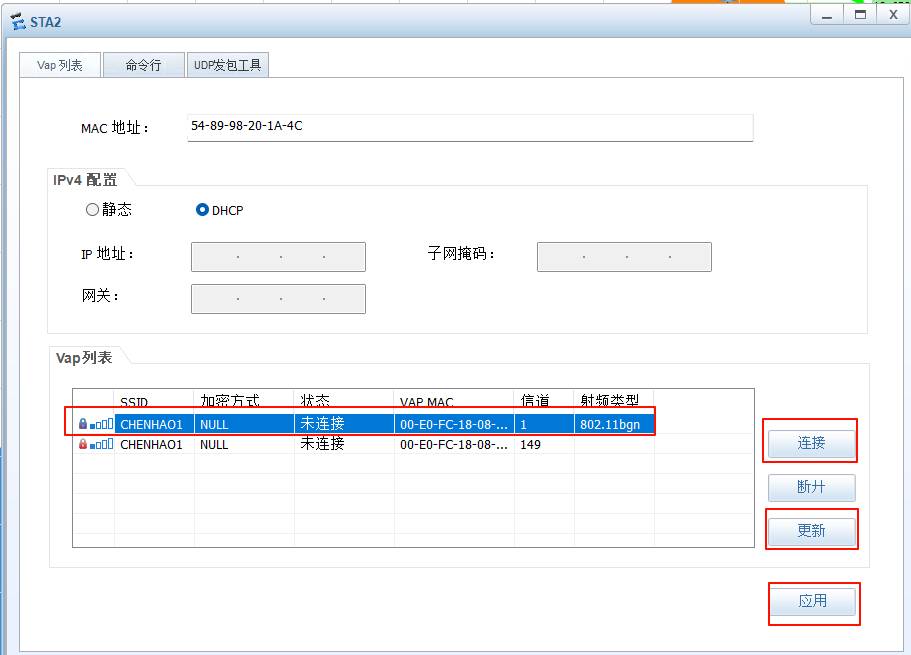Switch to the 命令行 tab

pos(144,65)
